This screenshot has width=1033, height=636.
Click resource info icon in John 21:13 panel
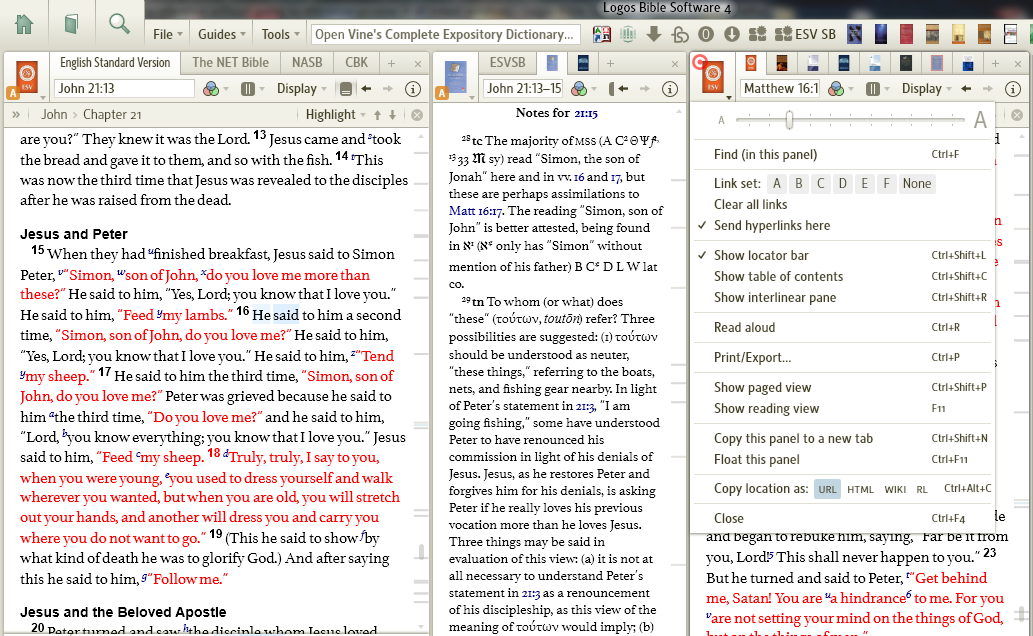pos(412,88)
